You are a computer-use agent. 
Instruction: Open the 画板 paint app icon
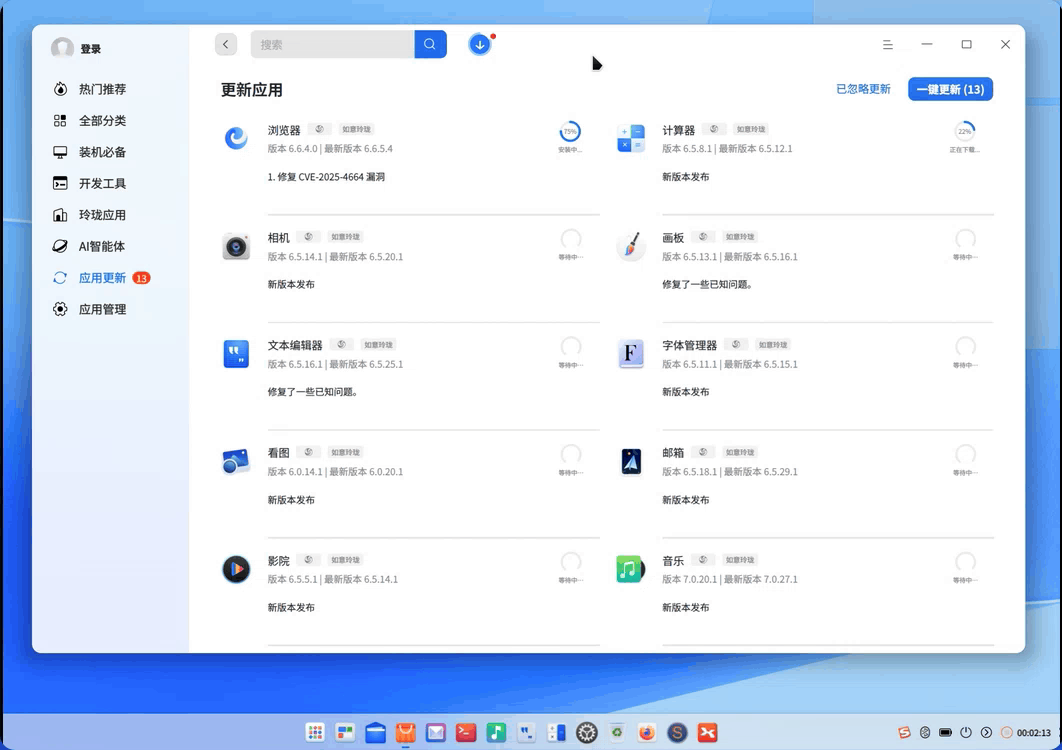click(x=631, y=246)
